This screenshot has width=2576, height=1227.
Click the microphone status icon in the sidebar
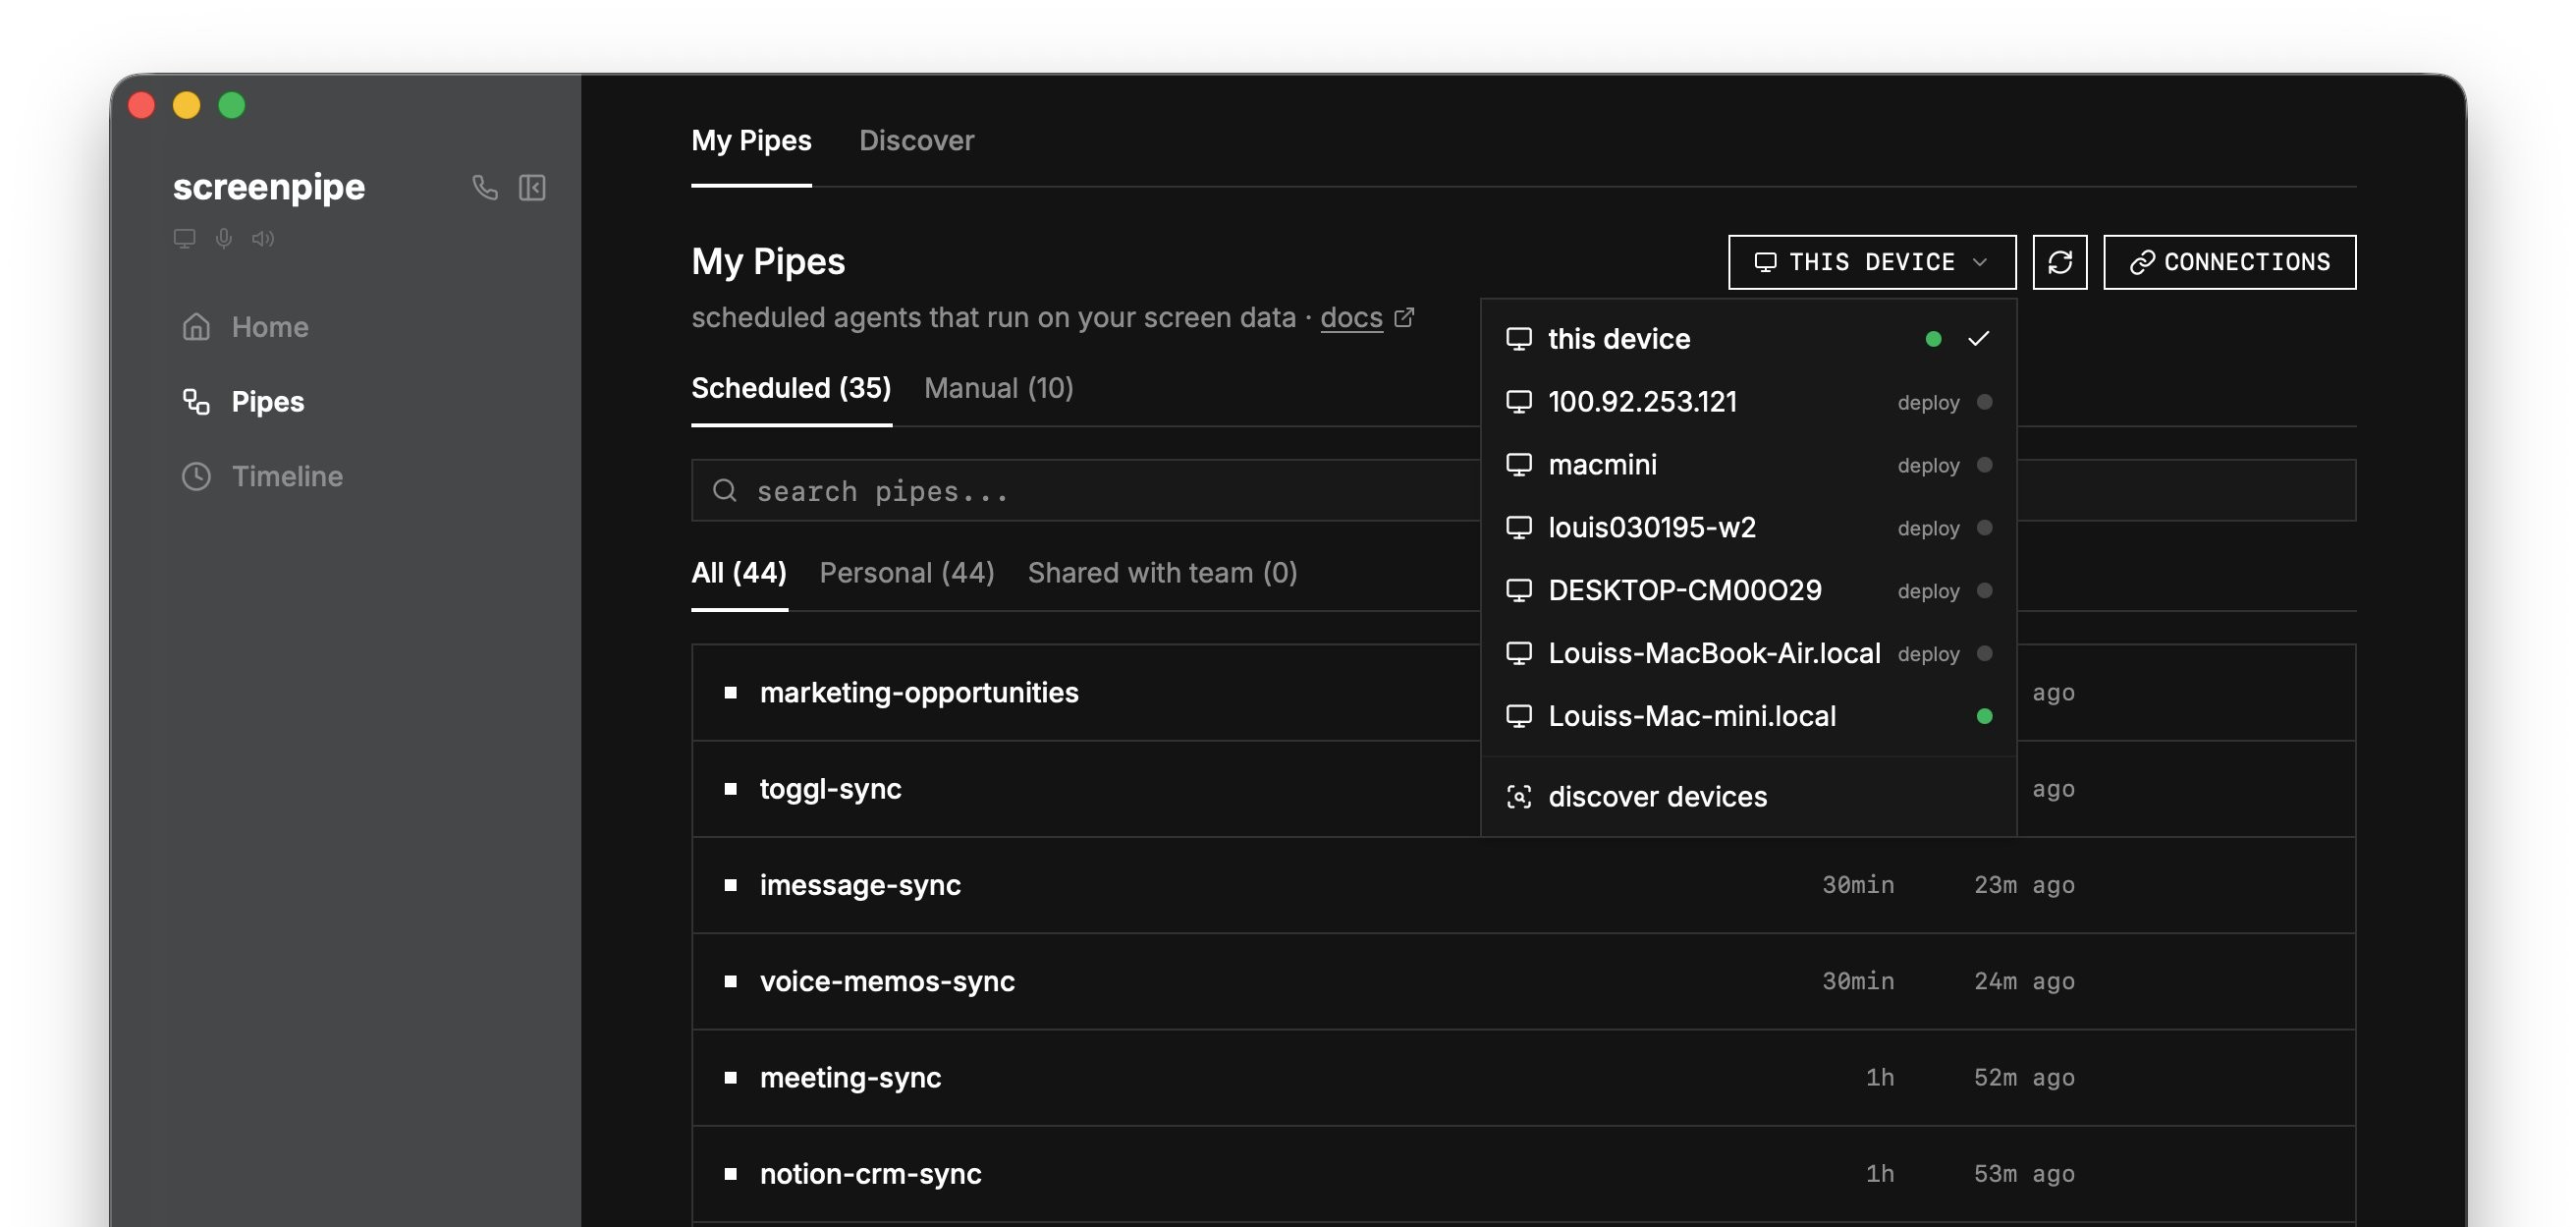[x=222, y=238]
